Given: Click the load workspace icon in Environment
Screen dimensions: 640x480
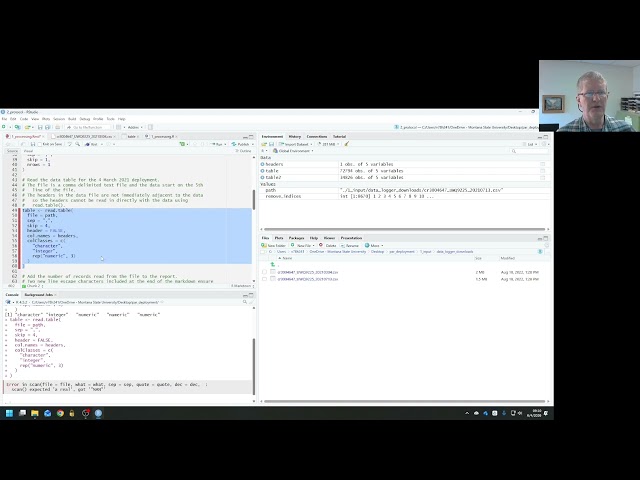Looking at the screenshot, I should point(264,144).
